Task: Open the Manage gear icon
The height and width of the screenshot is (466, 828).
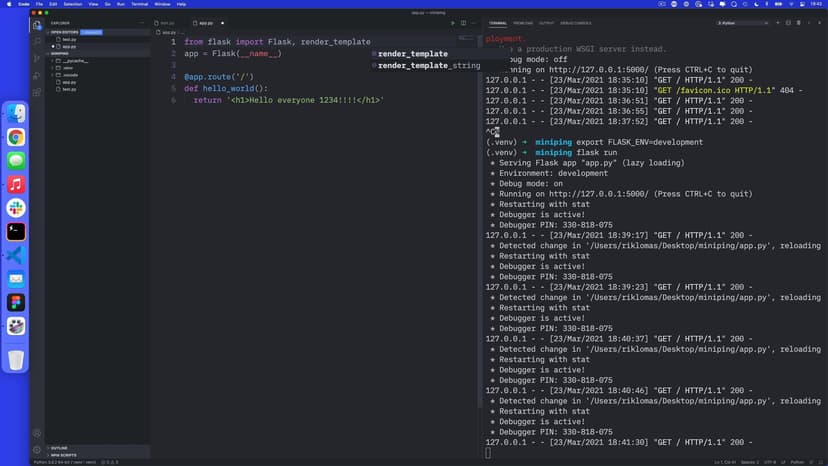Action: pos(37,449)
